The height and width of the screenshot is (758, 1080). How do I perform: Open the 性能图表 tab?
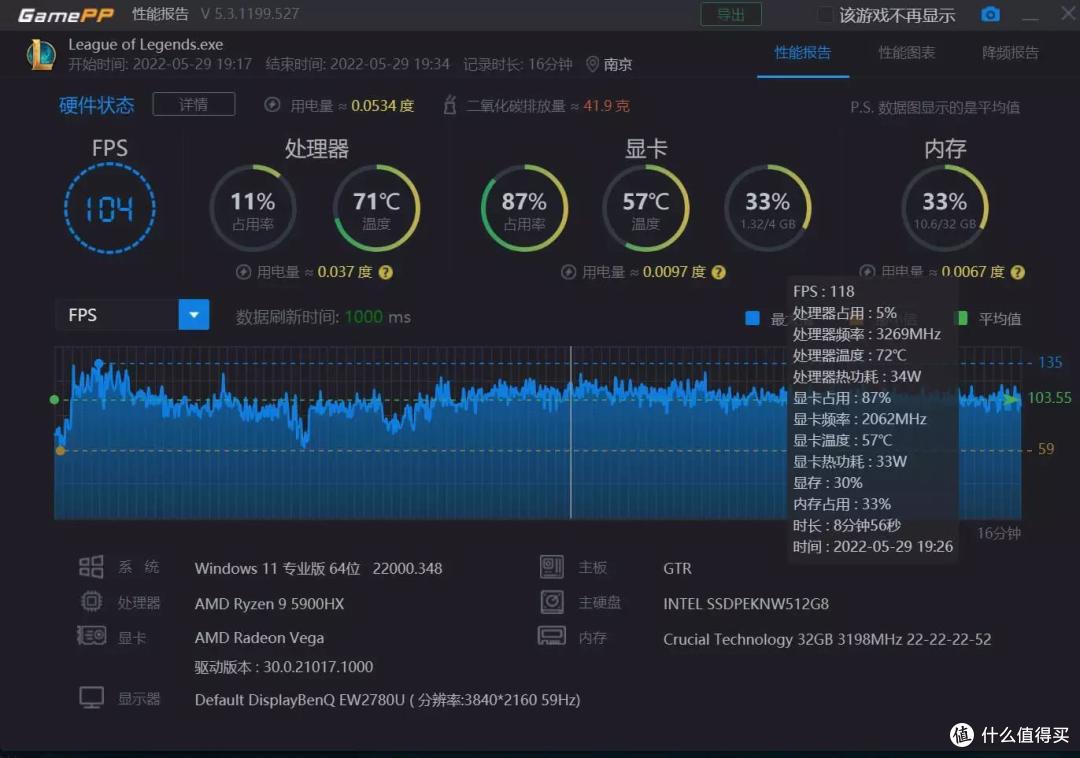point(906,52)
